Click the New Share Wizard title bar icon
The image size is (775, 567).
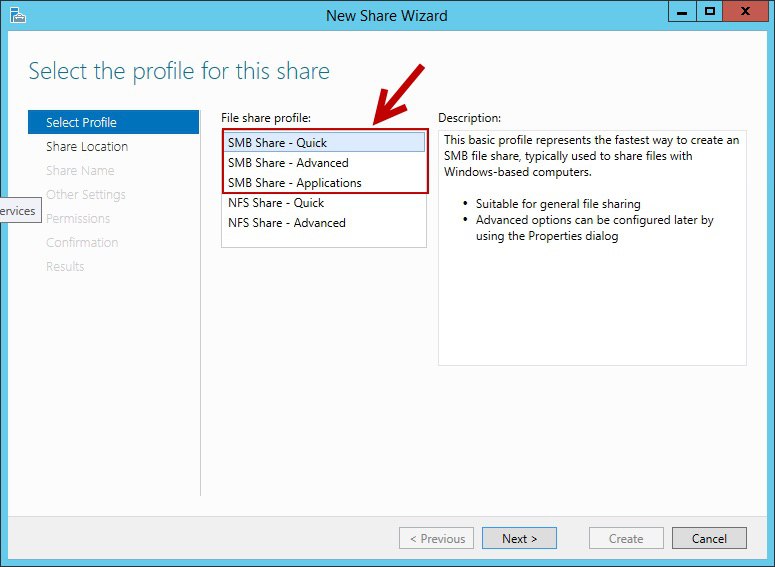tap(18, 15)
